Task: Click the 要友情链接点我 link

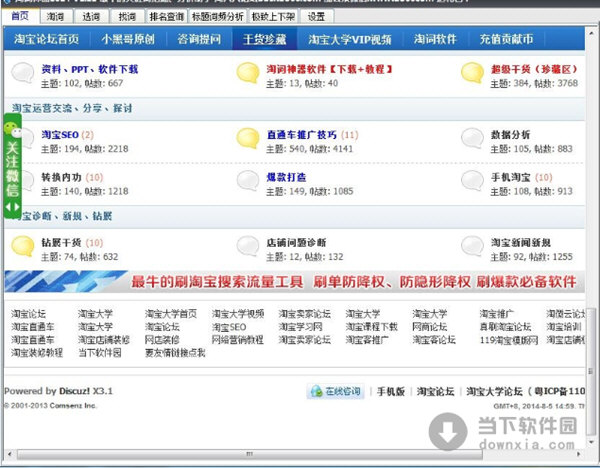Action: pos(175,352)
